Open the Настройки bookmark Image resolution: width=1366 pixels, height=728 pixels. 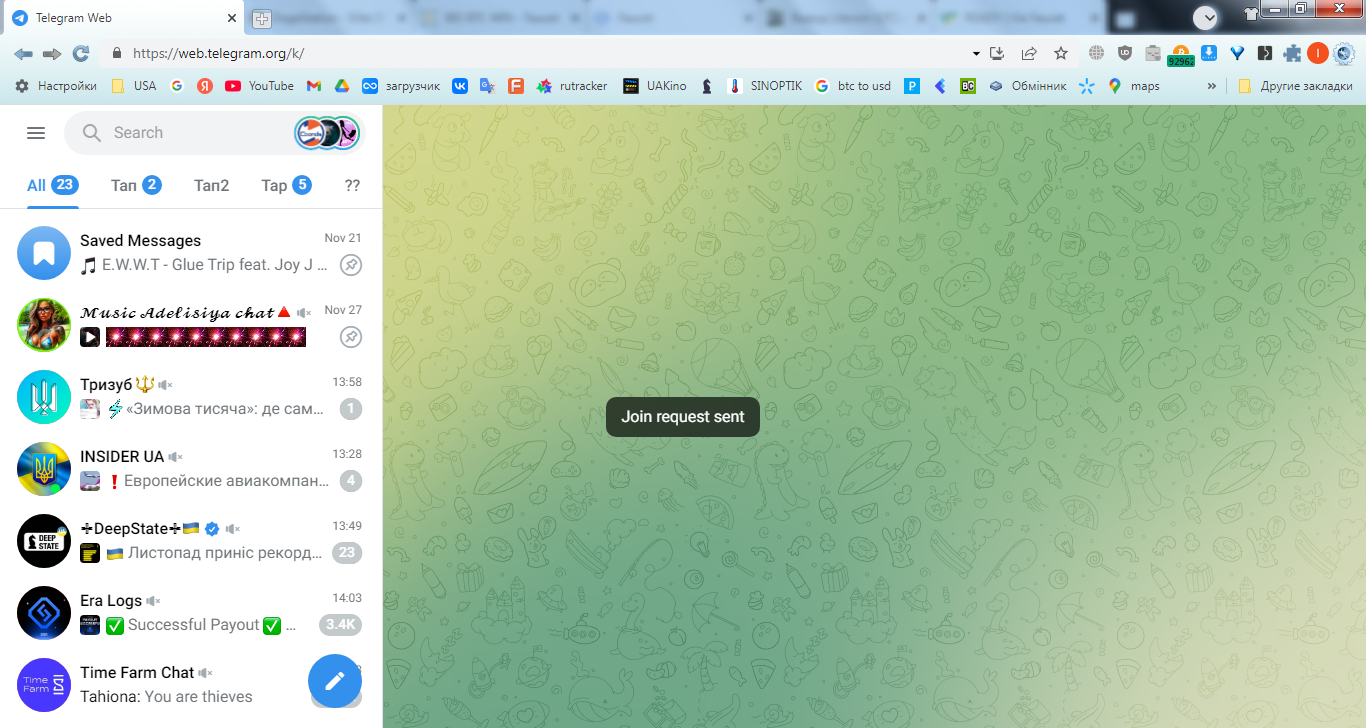pyautogui.click(x=56, y=86)
